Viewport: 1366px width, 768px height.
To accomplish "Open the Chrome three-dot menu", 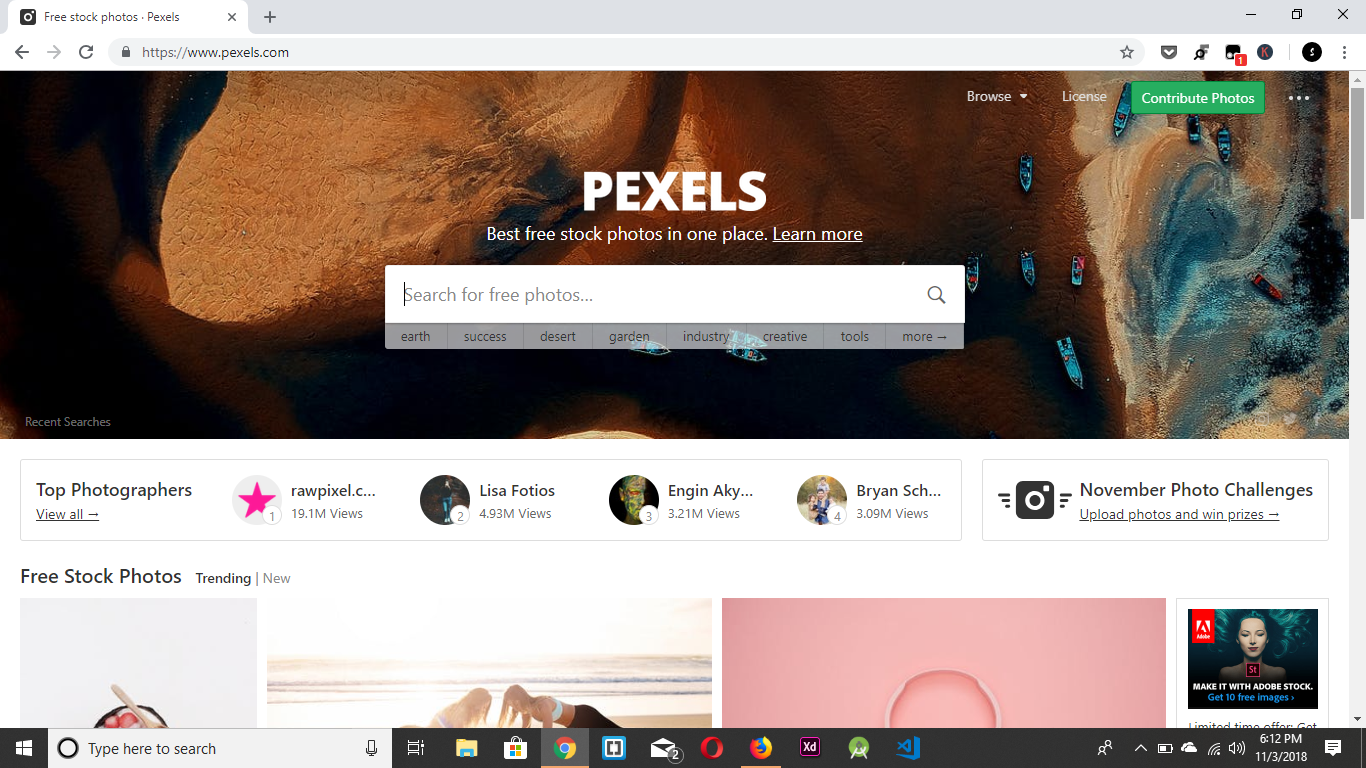I will click(x=1344, y=52).
